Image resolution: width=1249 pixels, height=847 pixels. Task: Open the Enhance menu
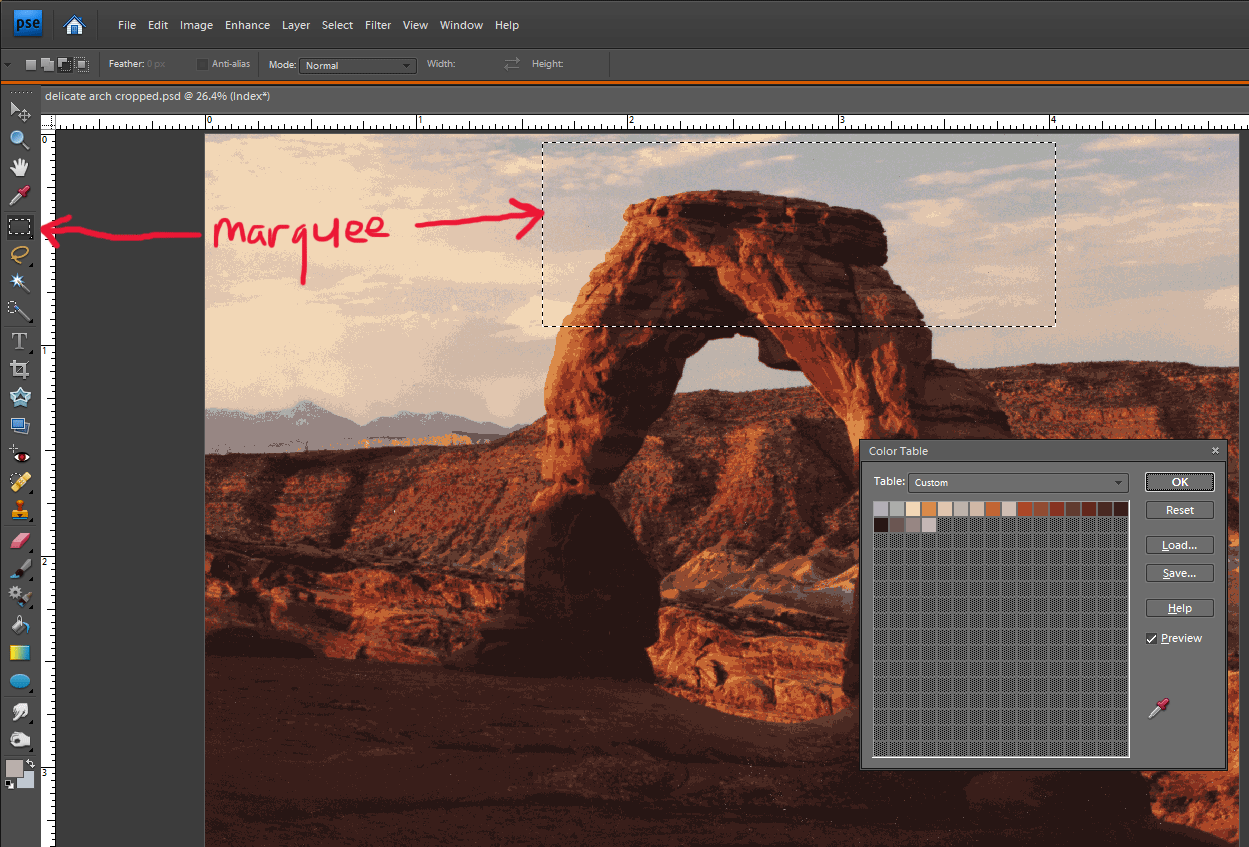(x=247, y=25)
